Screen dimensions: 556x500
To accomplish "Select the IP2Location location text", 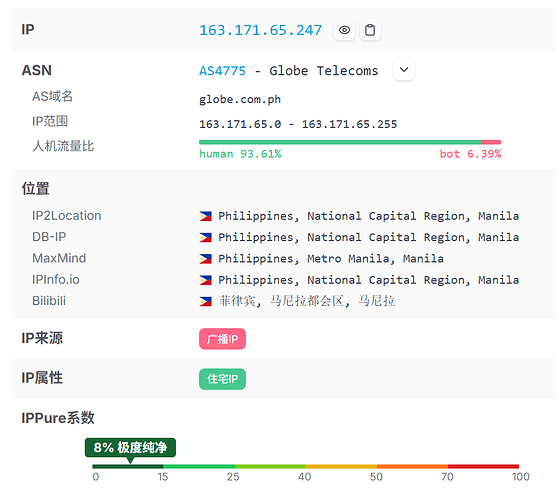I will click(x=368, y=216).
